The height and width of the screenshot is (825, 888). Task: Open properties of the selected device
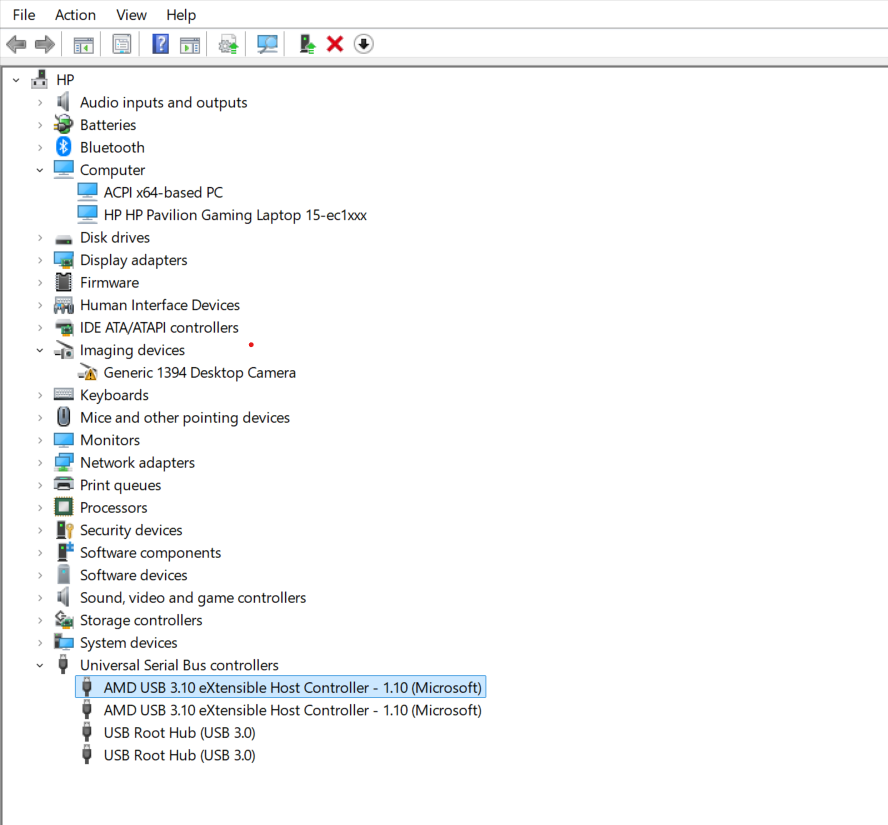click(x=121, y=43)
